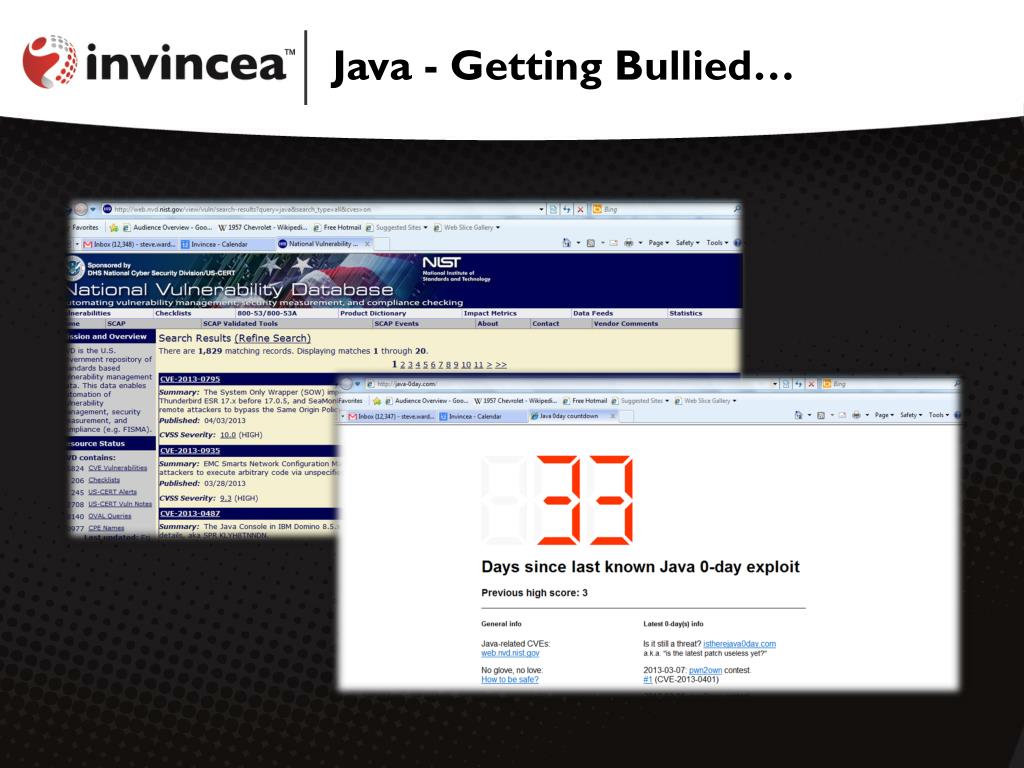This screenshot has height=768, width=1024.
Task: Click the search magnifier in NVD window
Action: click(x=737, y=209)
